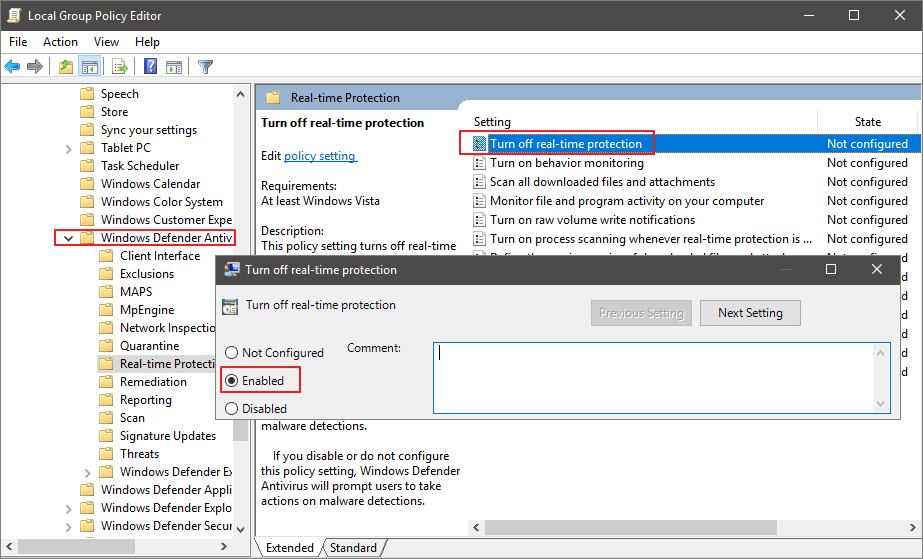Click the Next Setting button
The width and height of the screenshot is (923, 559).
pos(750,313)
